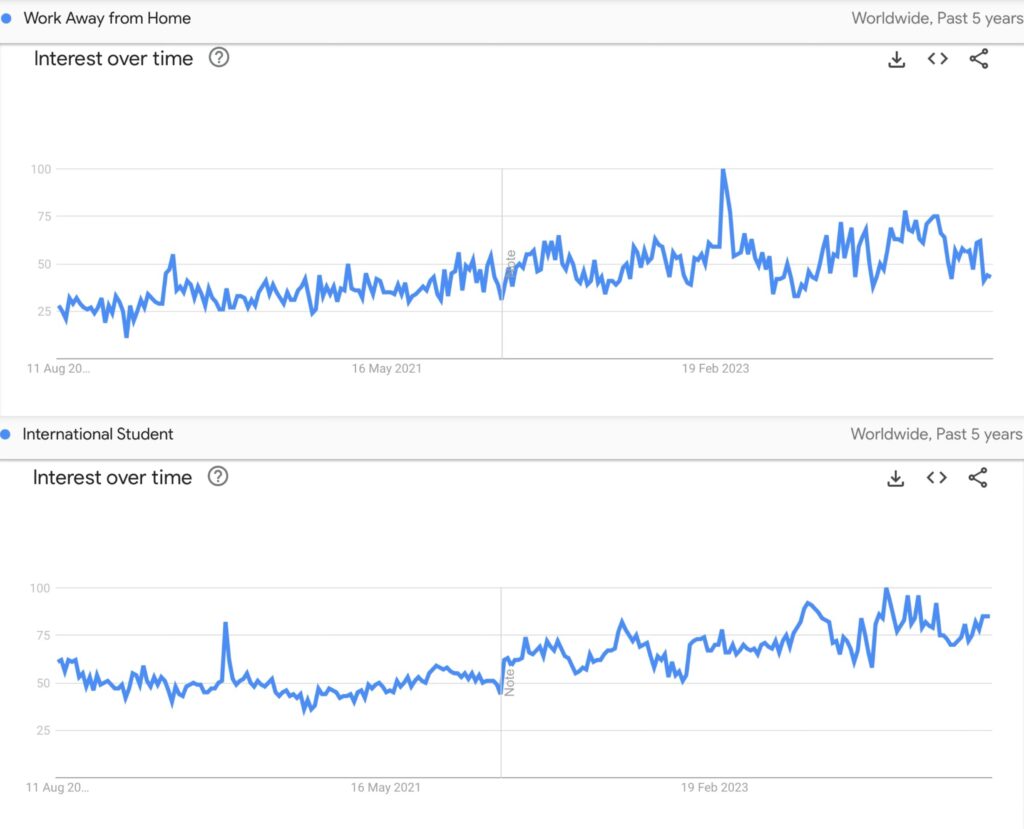Click the 19 Feb 2023 label in bottom chart
1024x829 pixels.
click(715, 788)
